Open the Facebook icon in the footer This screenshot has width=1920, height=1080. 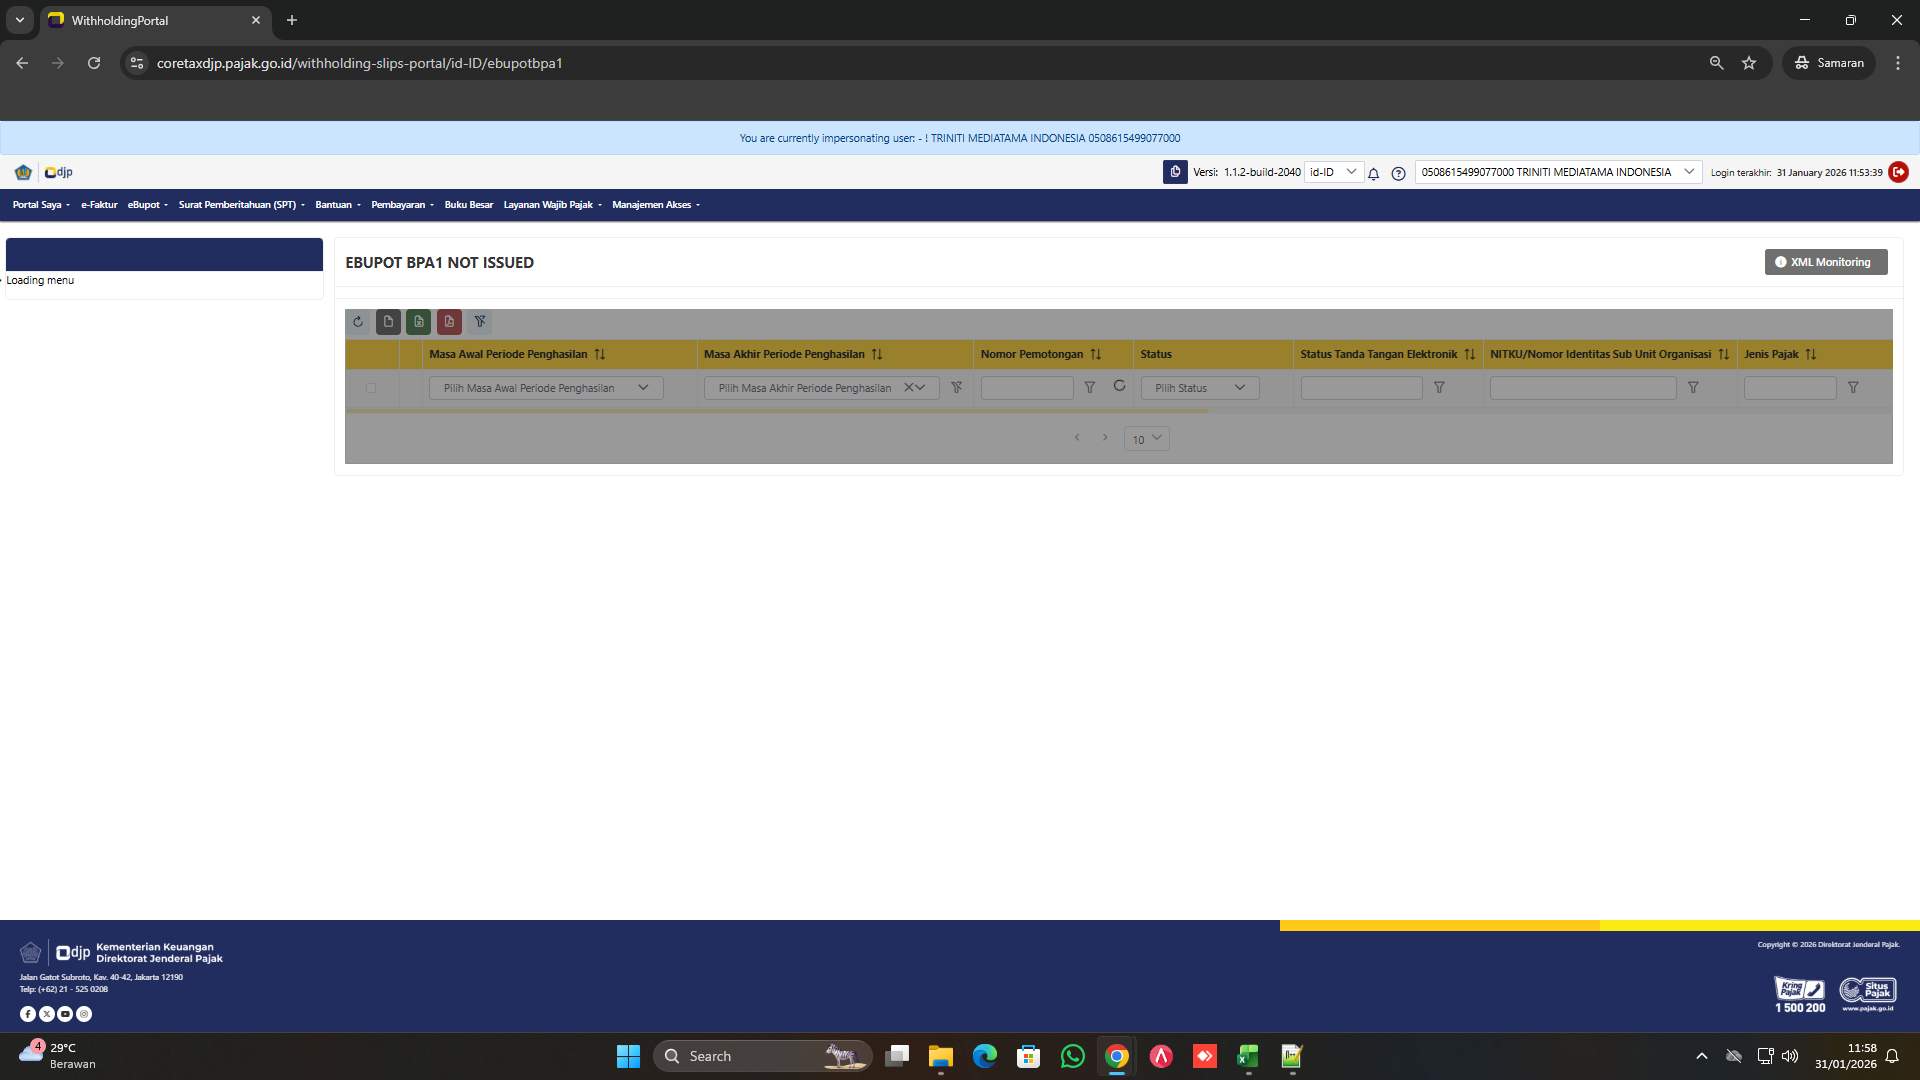[x=28, y=1014]
